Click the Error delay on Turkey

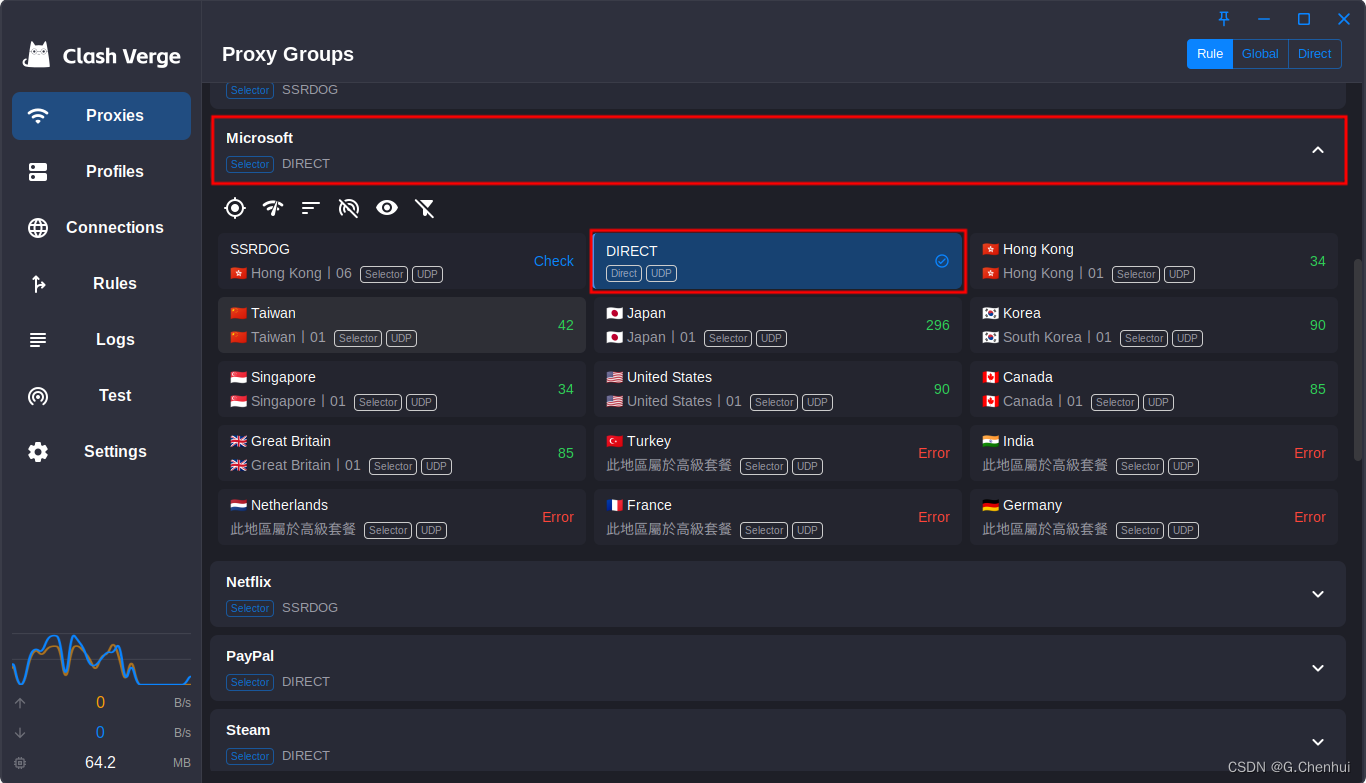(934, 453)
